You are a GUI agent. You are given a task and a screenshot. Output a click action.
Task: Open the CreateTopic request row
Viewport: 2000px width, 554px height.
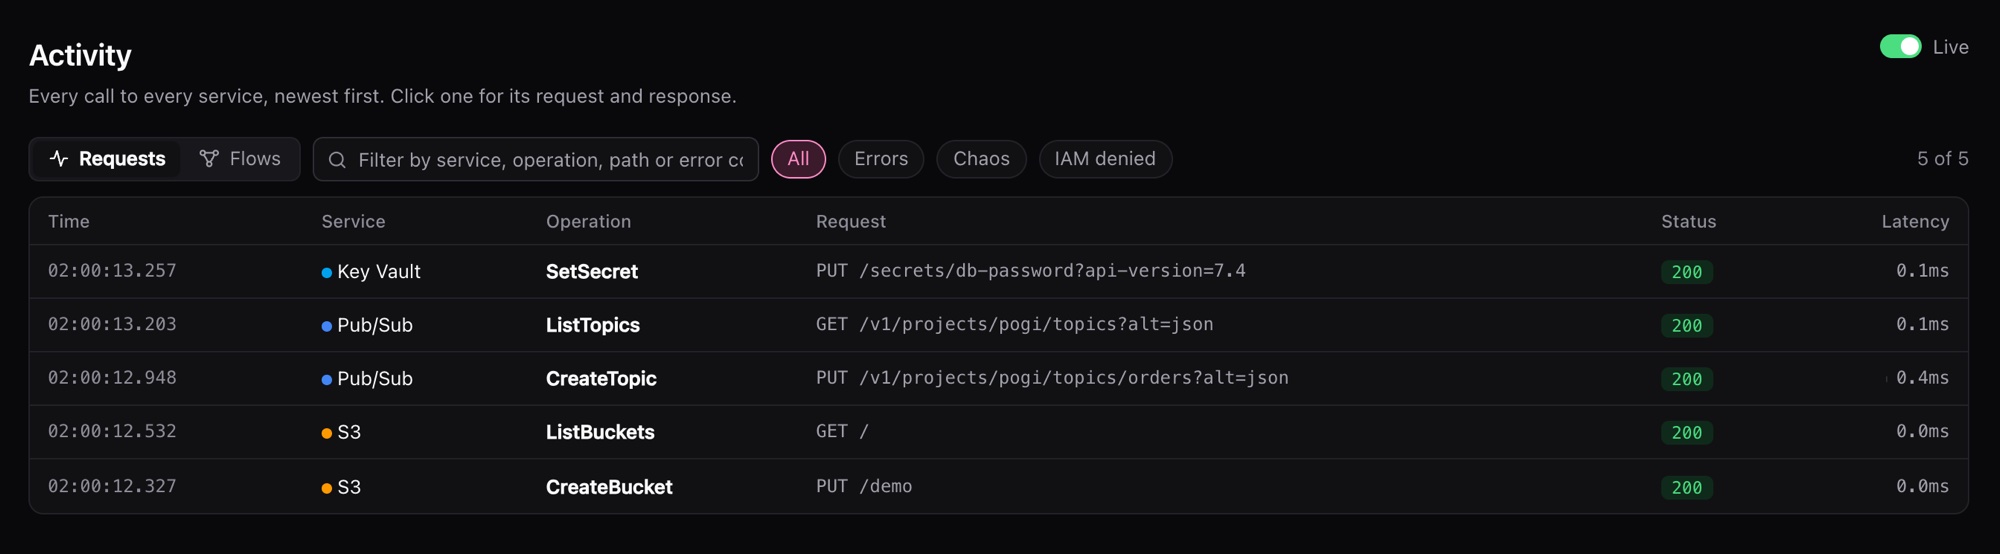[998, 378]
